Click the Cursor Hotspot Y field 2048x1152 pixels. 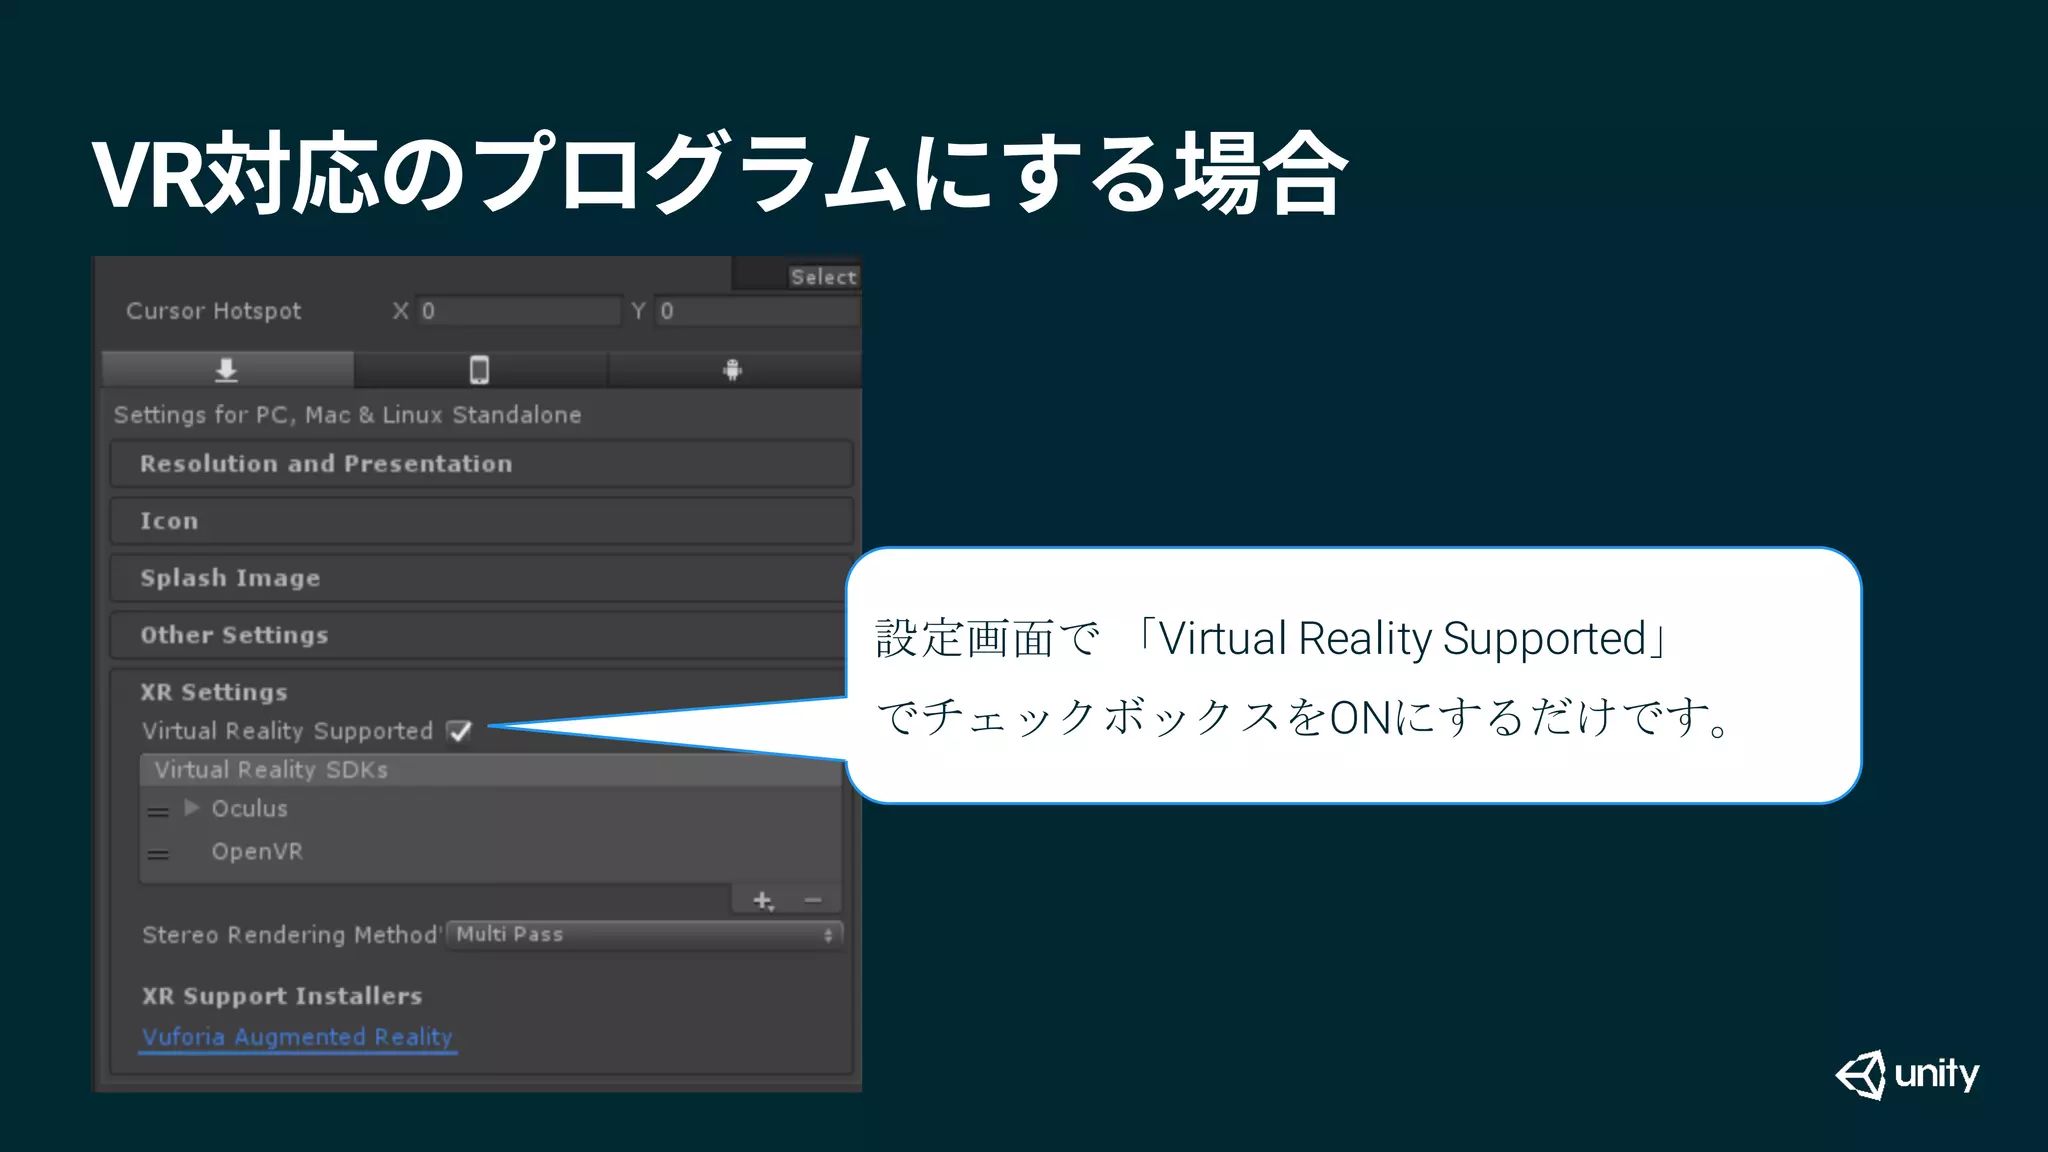pos(757,311)
